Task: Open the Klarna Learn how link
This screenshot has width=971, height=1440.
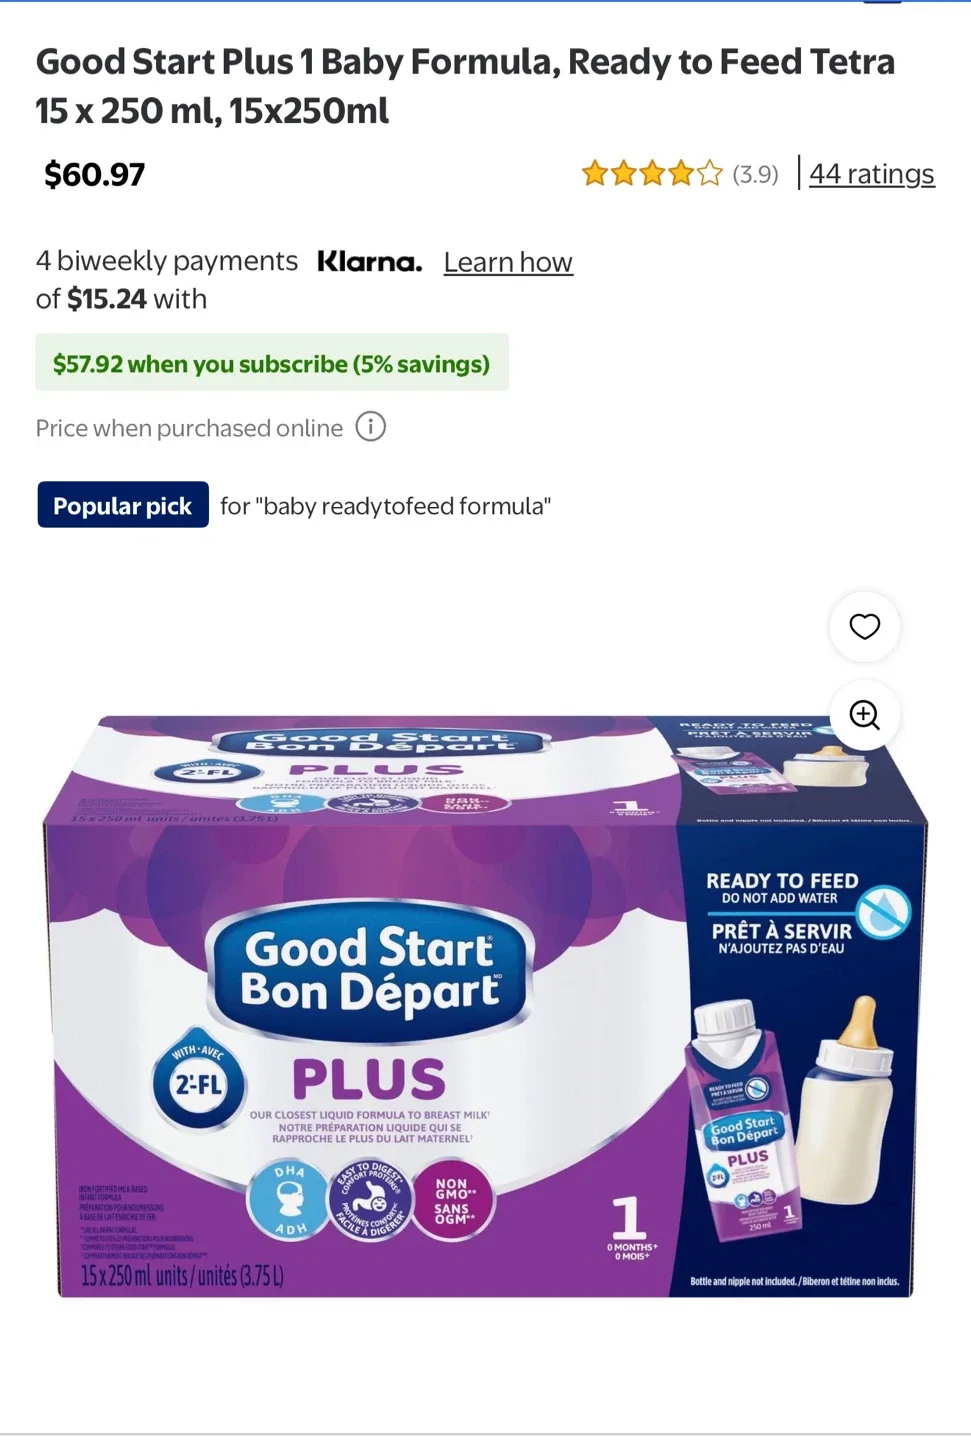Action: click(508, 262)
